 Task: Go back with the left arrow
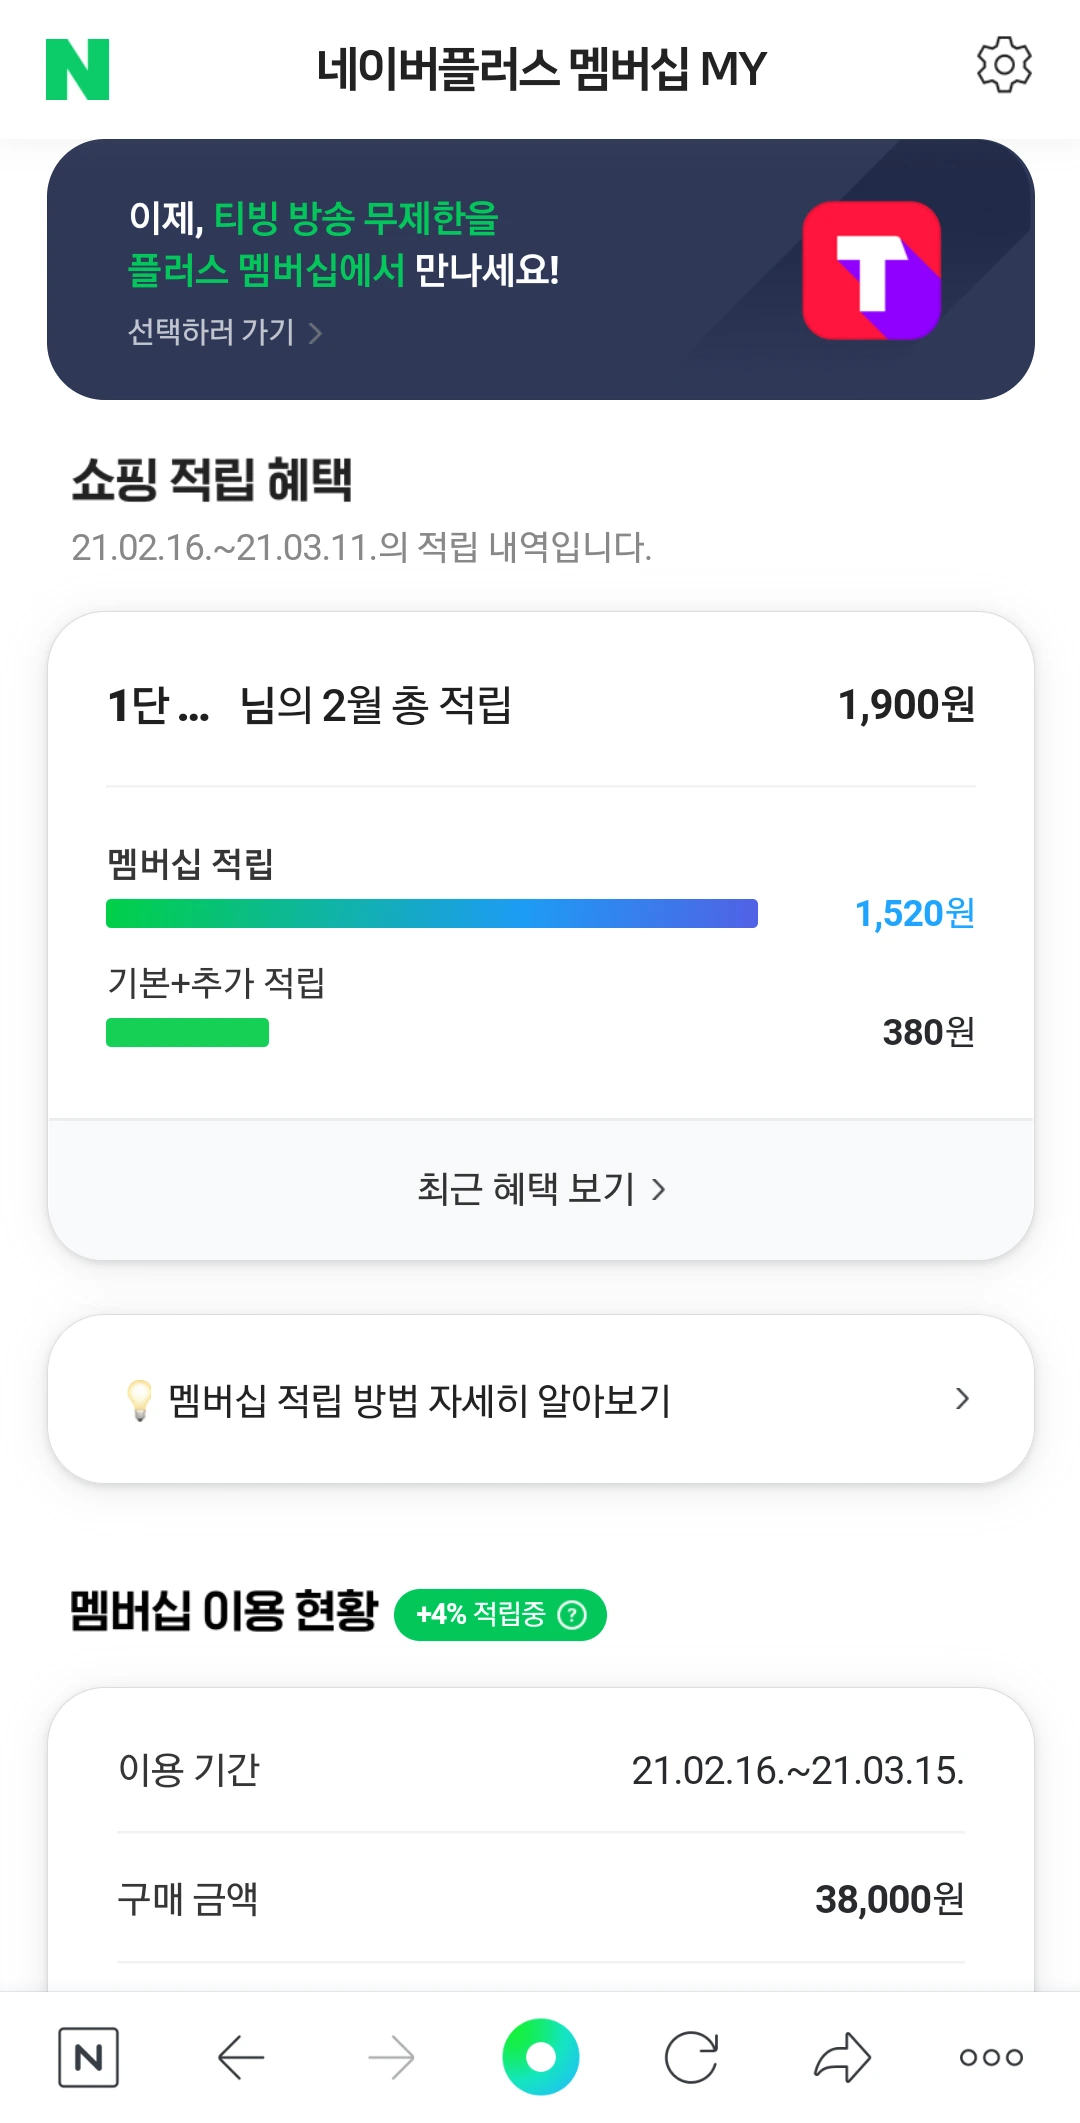pyautogui.click(x=240, y=2058)
